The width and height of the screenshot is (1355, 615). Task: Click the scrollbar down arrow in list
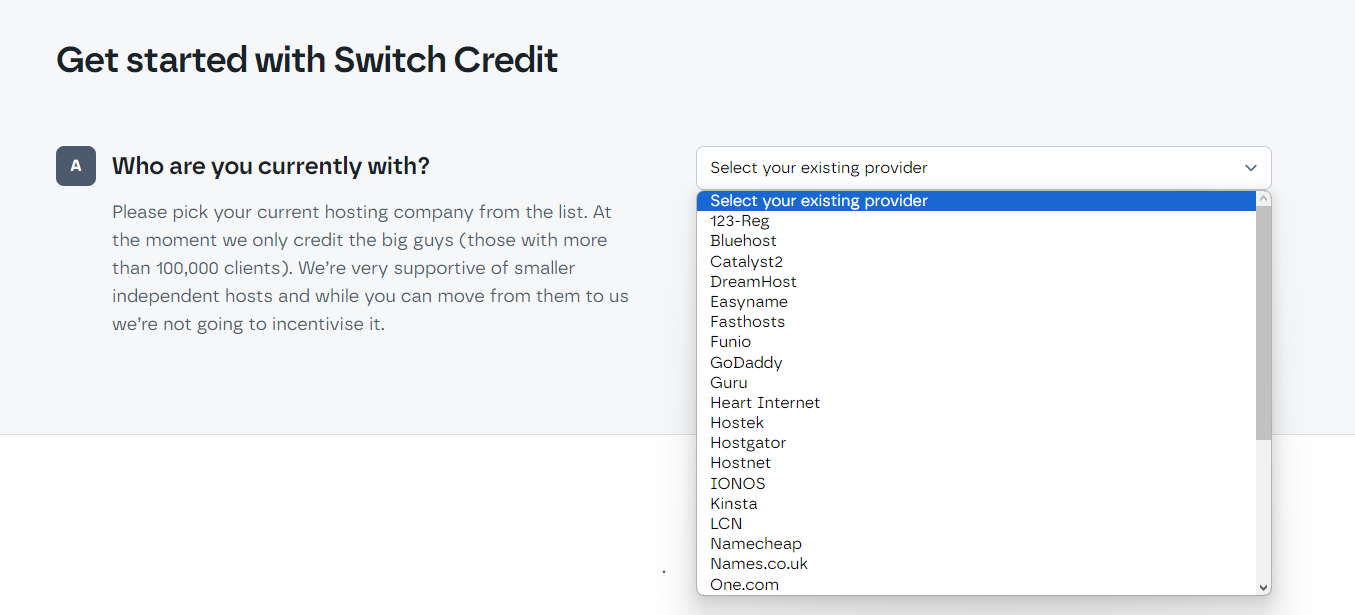click(1263, 587)
